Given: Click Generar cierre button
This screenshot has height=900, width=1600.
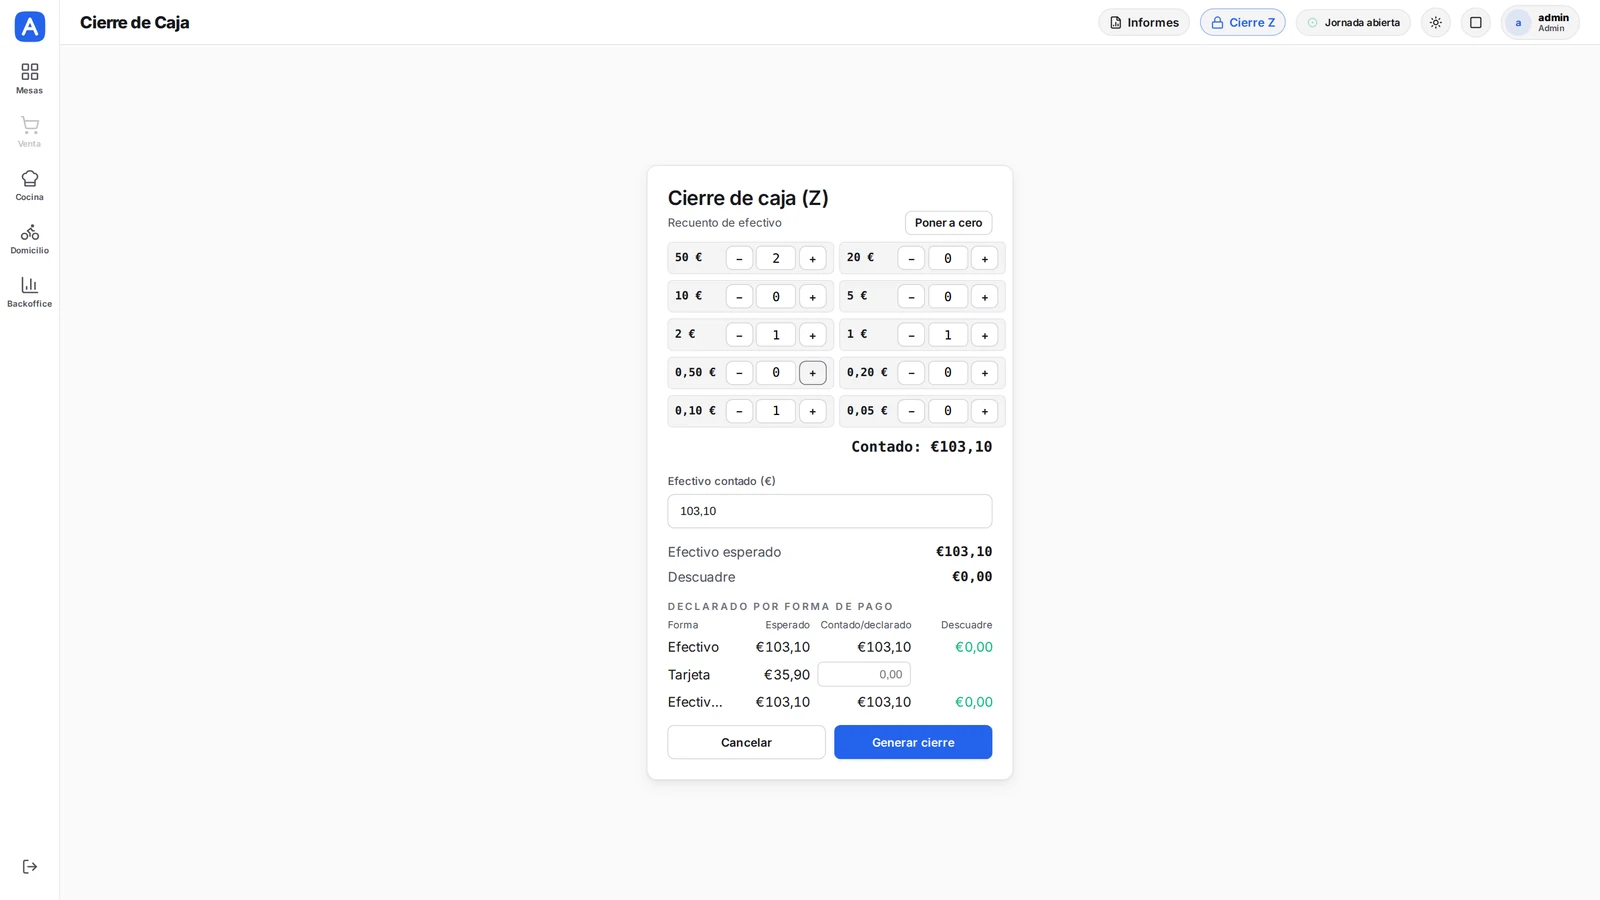Looking at the screenshot, I should [913, 742].
